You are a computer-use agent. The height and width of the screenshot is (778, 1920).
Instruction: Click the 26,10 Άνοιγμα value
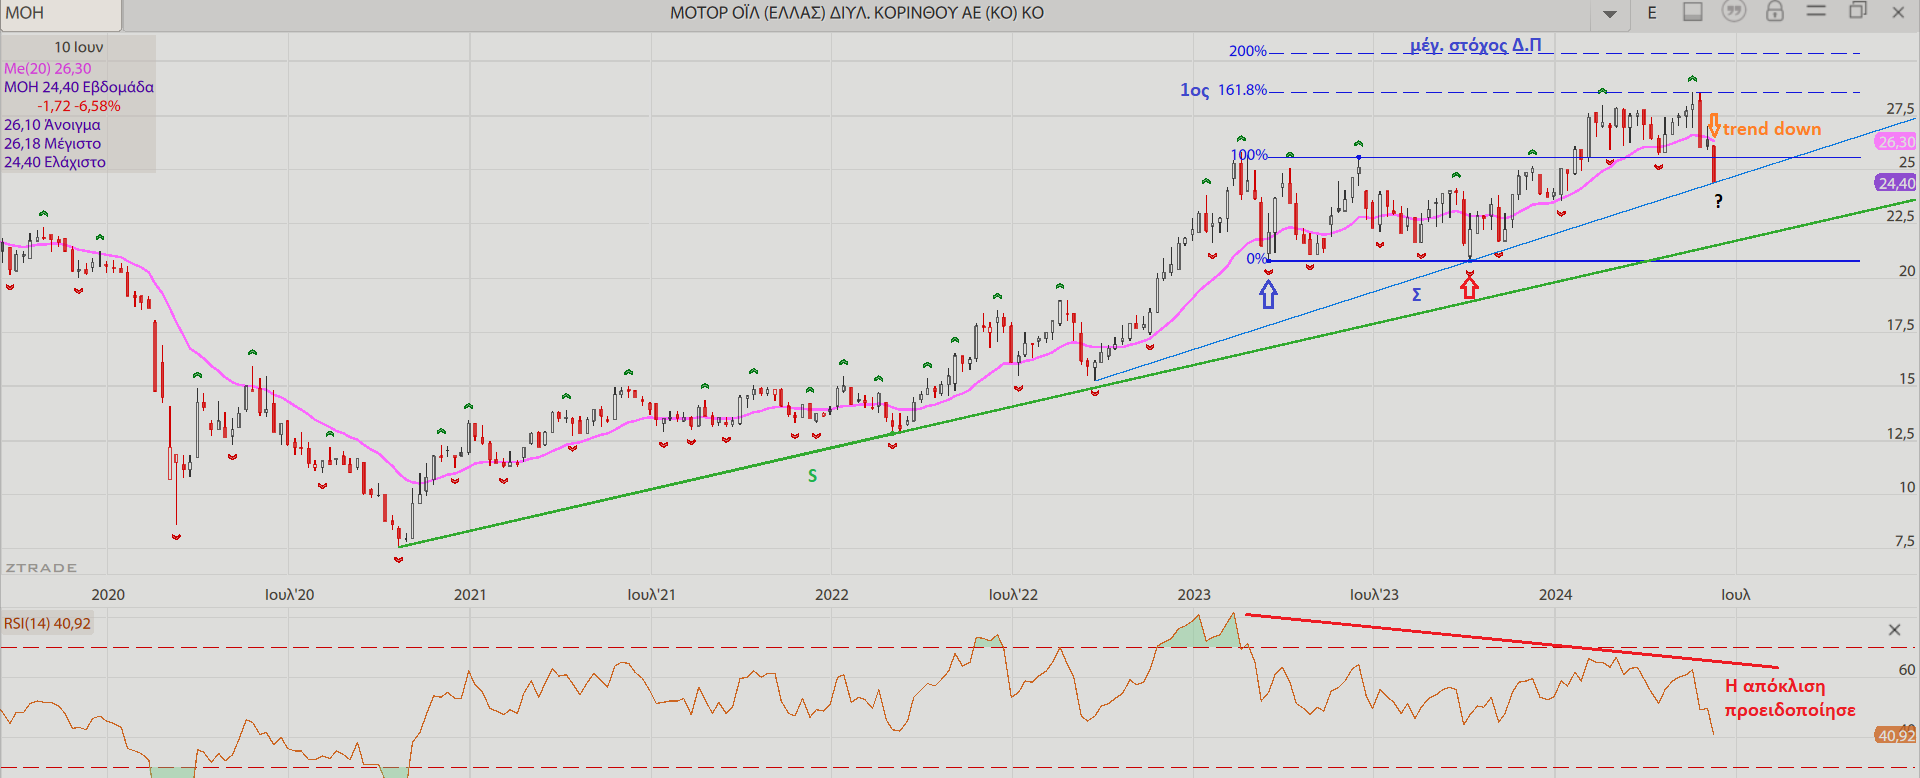point(52,125)
